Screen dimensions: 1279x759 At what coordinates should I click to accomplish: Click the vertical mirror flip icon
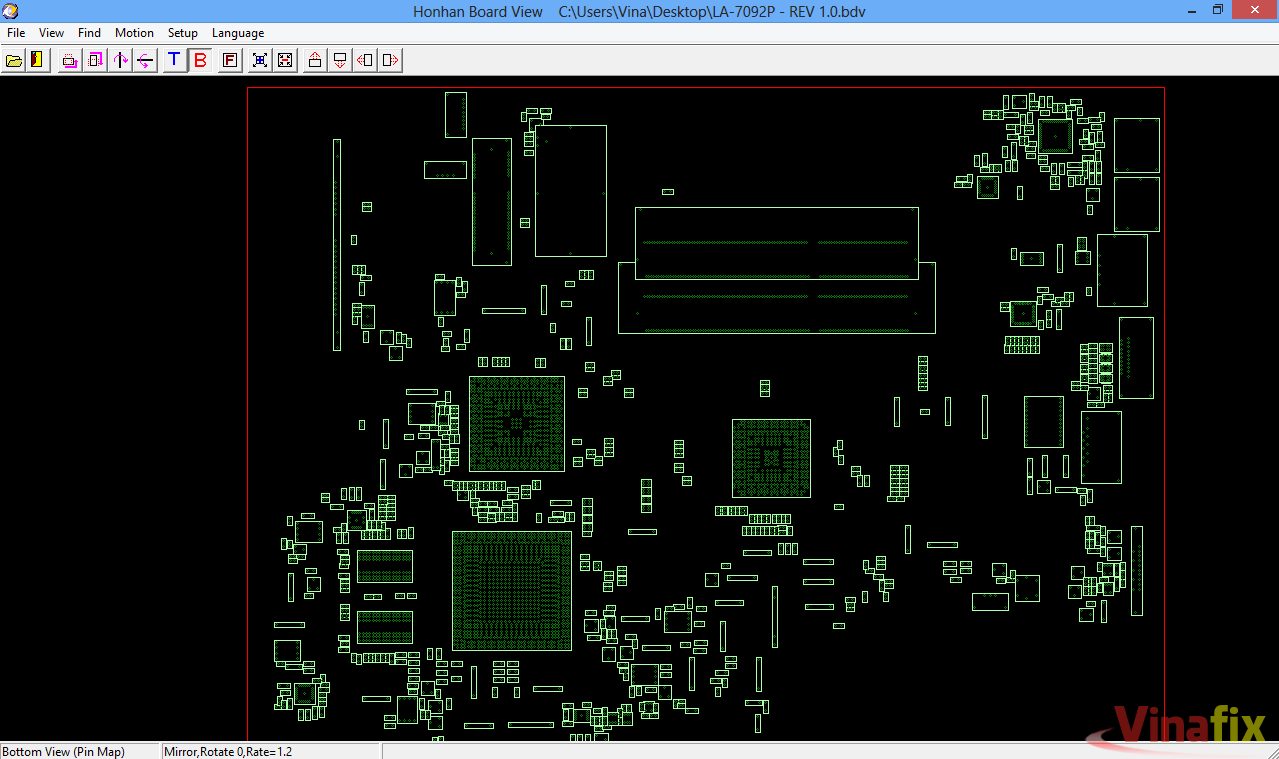(146, 60)
